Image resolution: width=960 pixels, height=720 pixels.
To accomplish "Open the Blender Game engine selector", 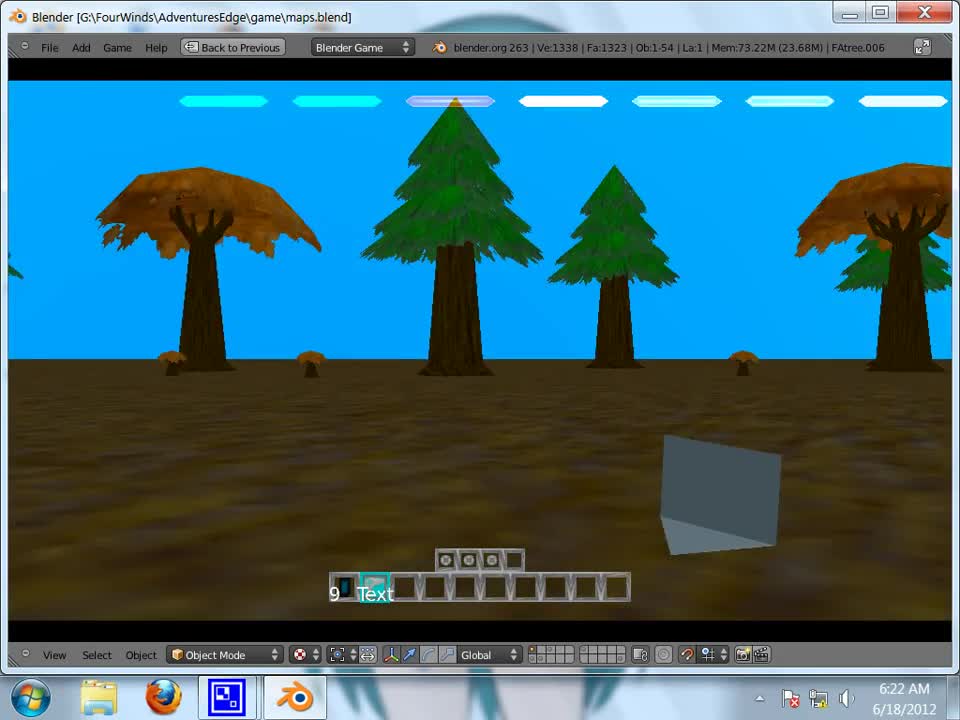I will (x=360, y=46).
